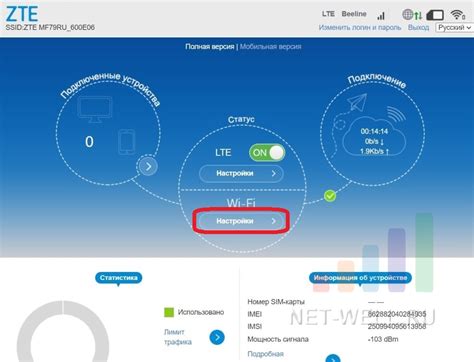Viewport: 474px width, 362px height.
Task: Click the Beeline operator name
Action: (354, 14)
